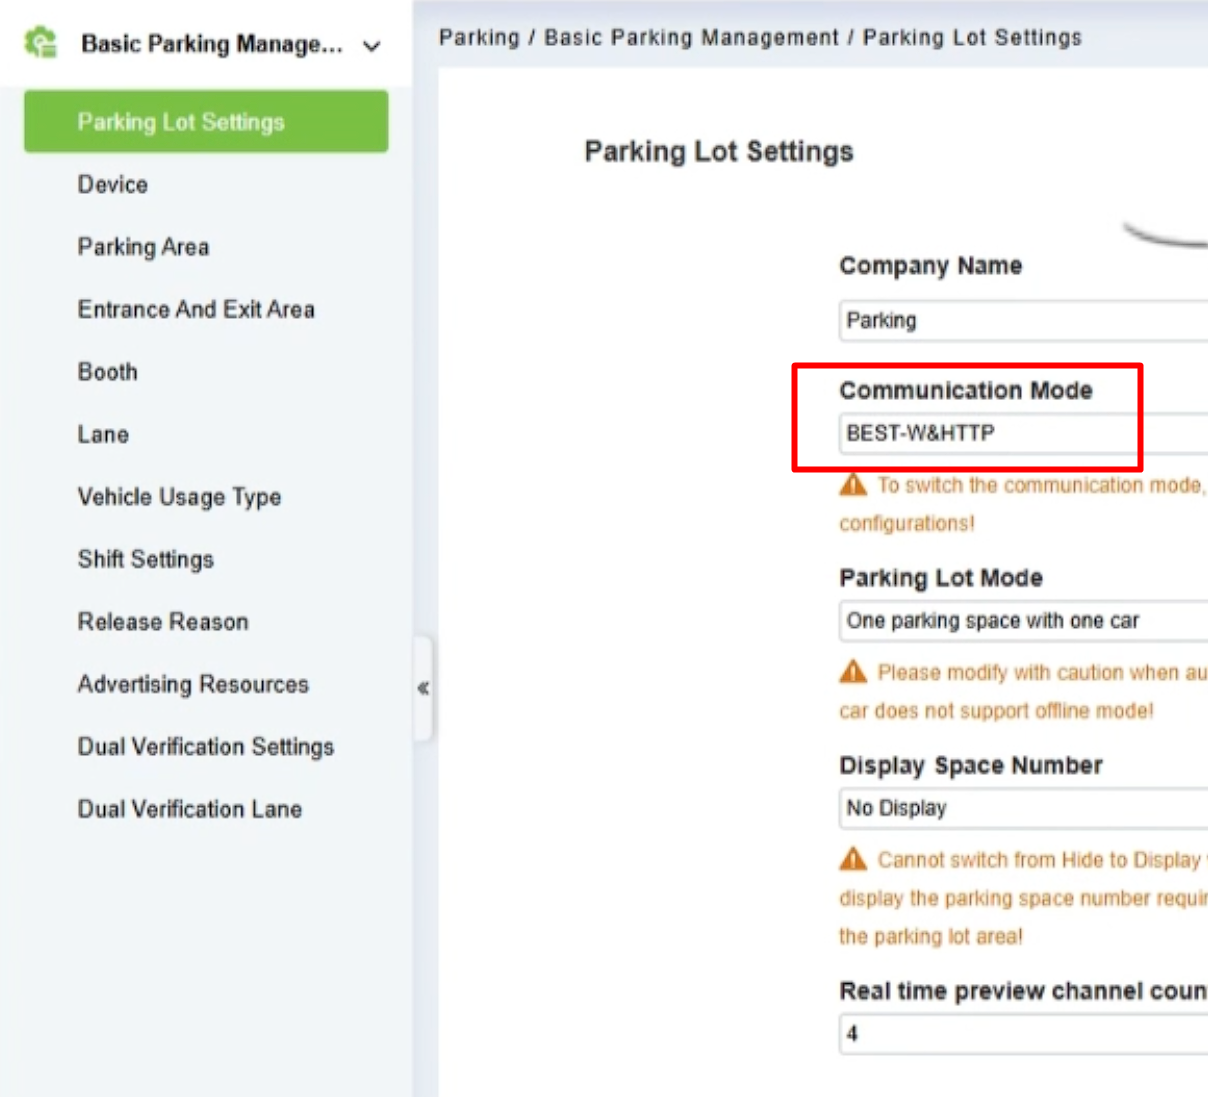
Task: Go to Parking Area page
Action: pyautogui.click(x=144, y=247)
